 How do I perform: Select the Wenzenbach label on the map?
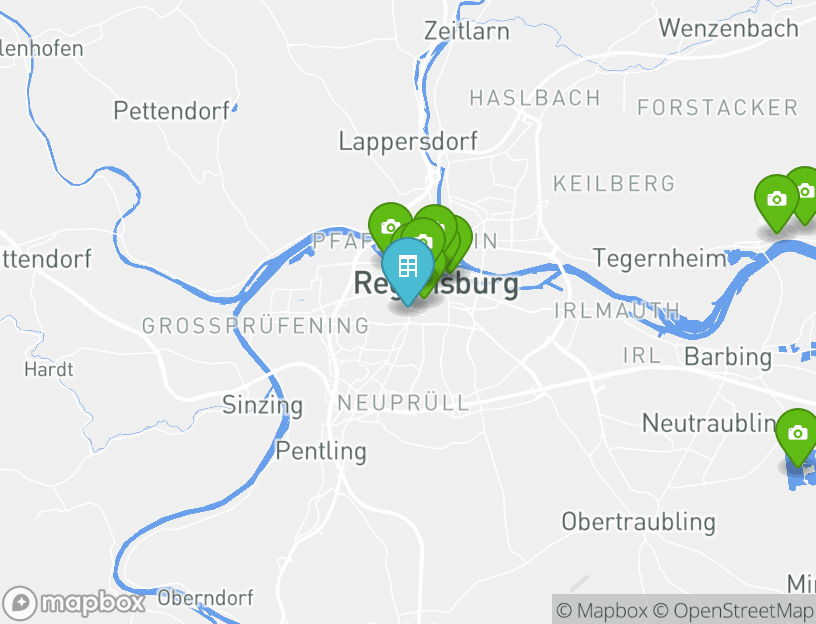[729, 28]
